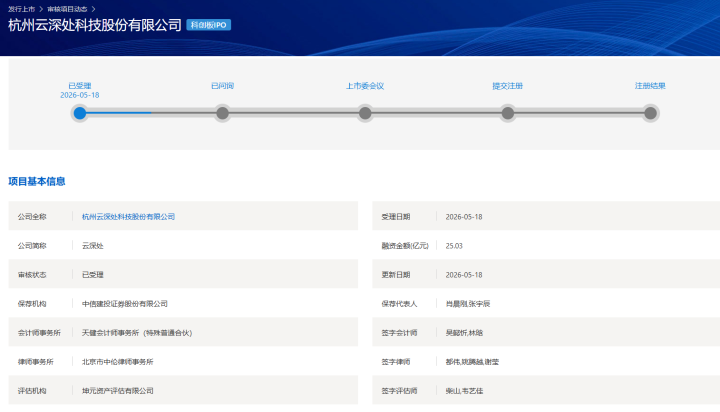Screen dimensions: 720x412
Task: Click the page title 杭州云深处科技股份有限公司
Action: pyautogui.click(x=95, y=25)
